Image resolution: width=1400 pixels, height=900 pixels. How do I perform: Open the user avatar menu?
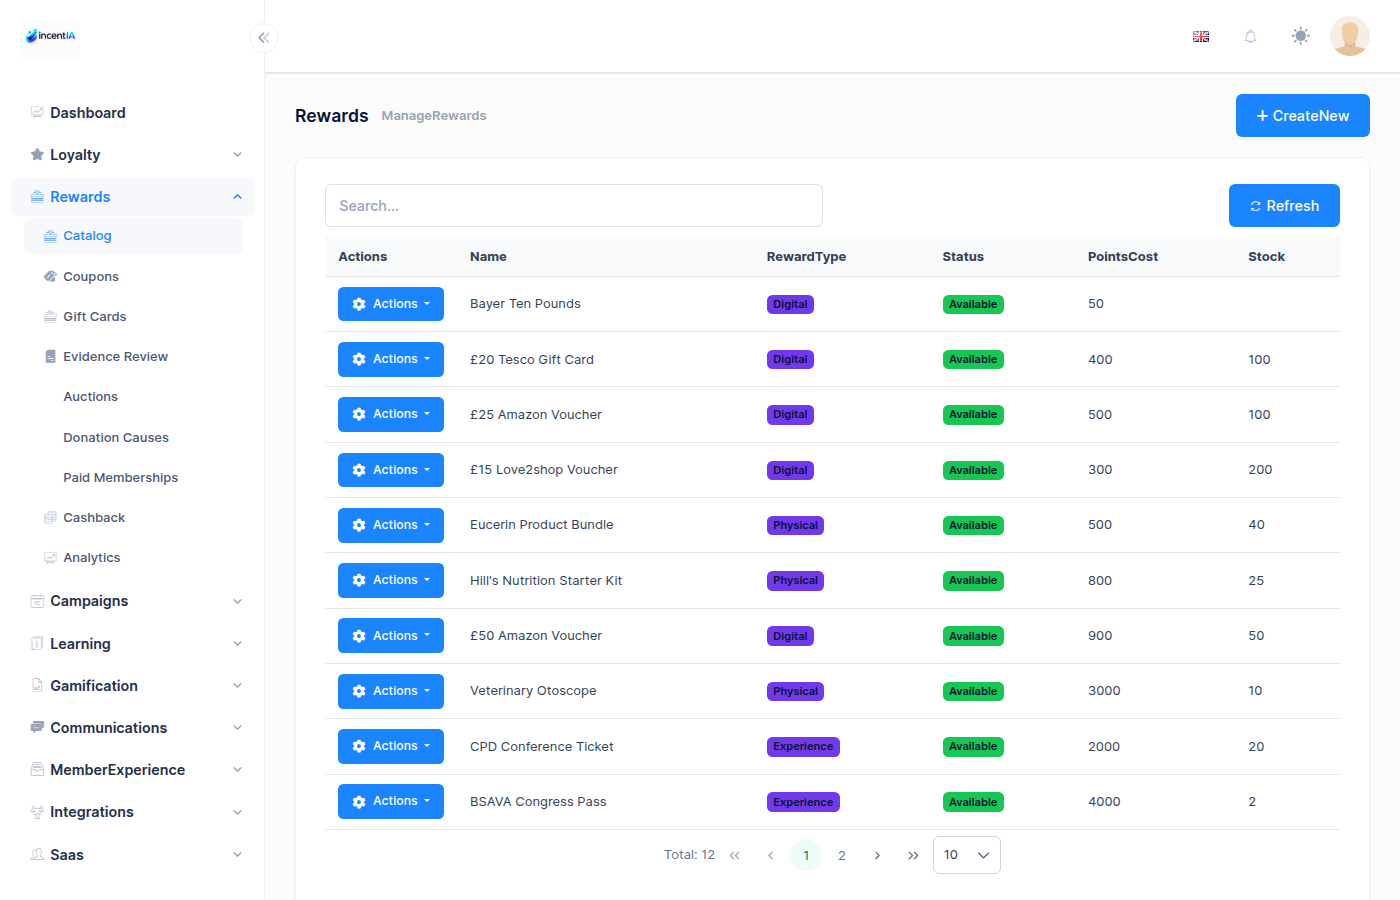(x=1350, y=36)
